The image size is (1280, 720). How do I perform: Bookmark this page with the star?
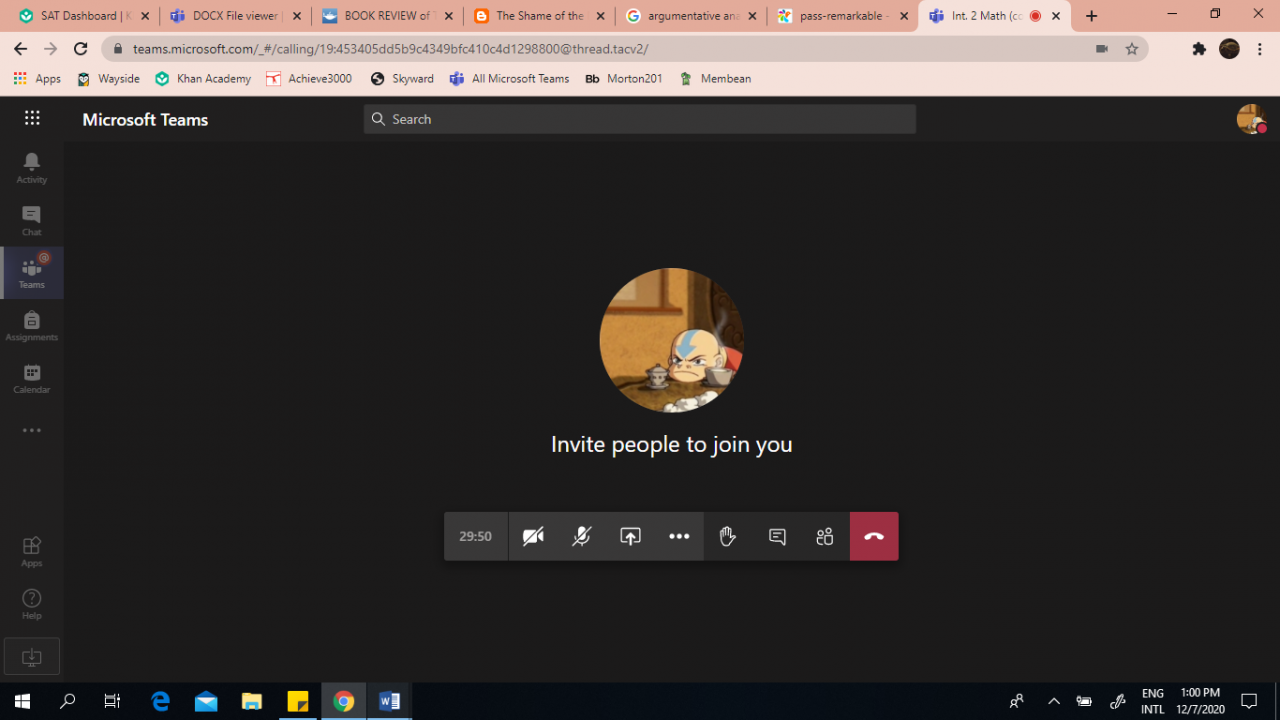1132,49
